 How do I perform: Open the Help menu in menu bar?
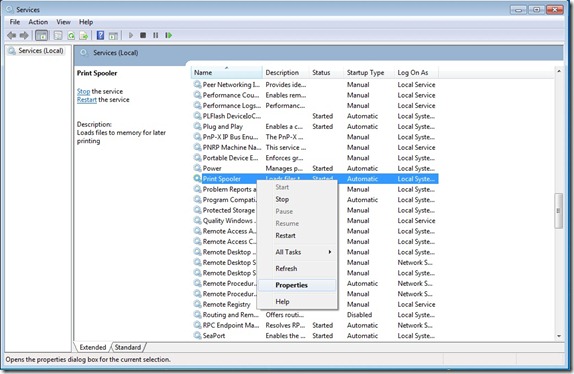click(x=86, y=22)
